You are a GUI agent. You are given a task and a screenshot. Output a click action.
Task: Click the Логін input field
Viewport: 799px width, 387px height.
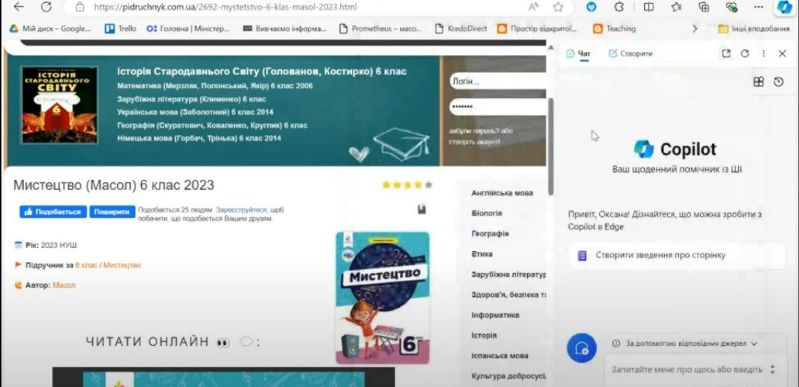click(498, 82)
